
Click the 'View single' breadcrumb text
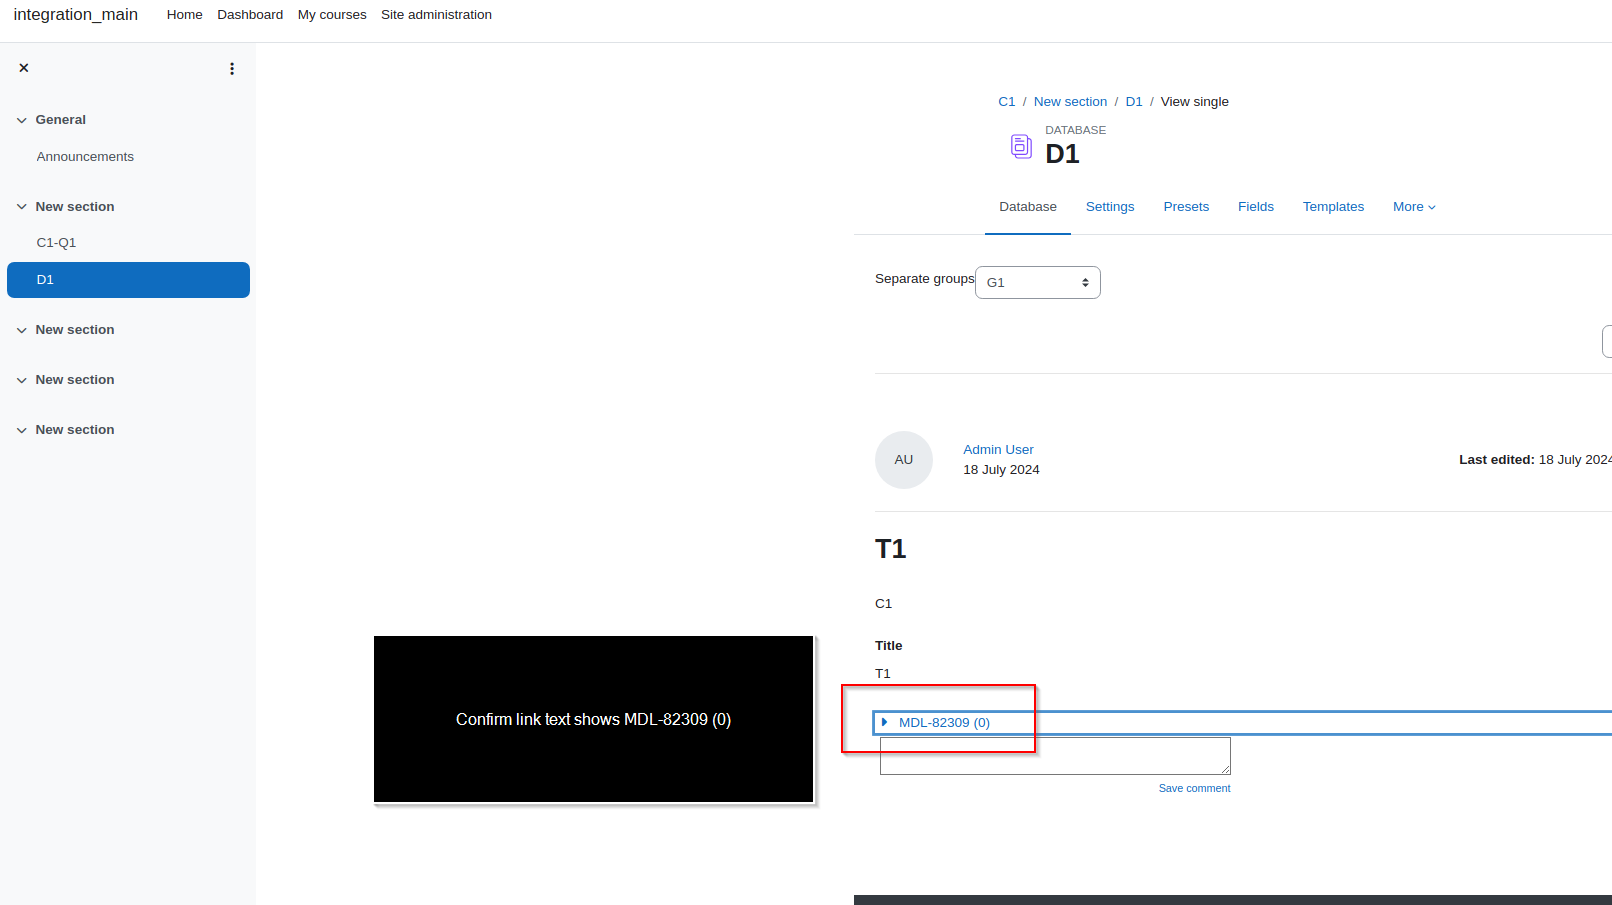click(1194, 102)
